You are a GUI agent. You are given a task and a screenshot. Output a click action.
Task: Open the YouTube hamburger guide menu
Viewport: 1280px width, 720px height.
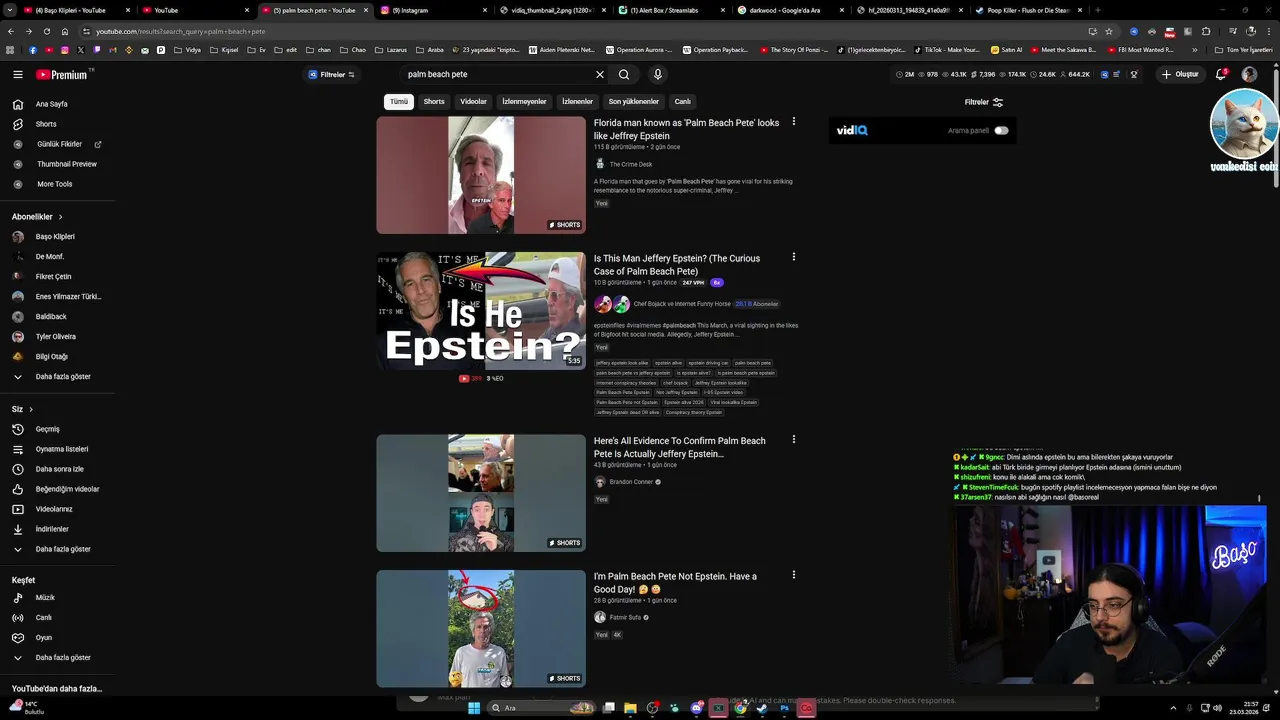pyautogui.click(x=17, y=74)
